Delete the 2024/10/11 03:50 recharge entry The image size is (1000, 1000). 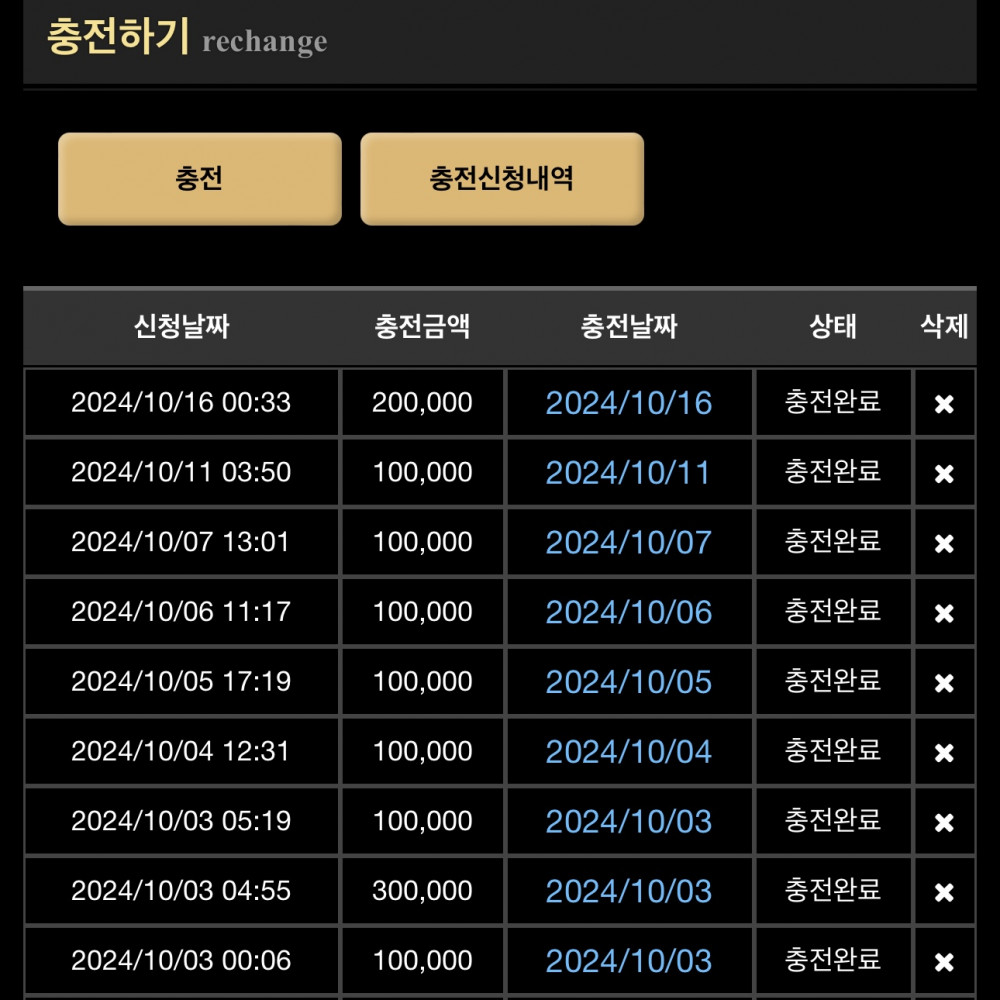pyautogui.click(x=943, y=474)
